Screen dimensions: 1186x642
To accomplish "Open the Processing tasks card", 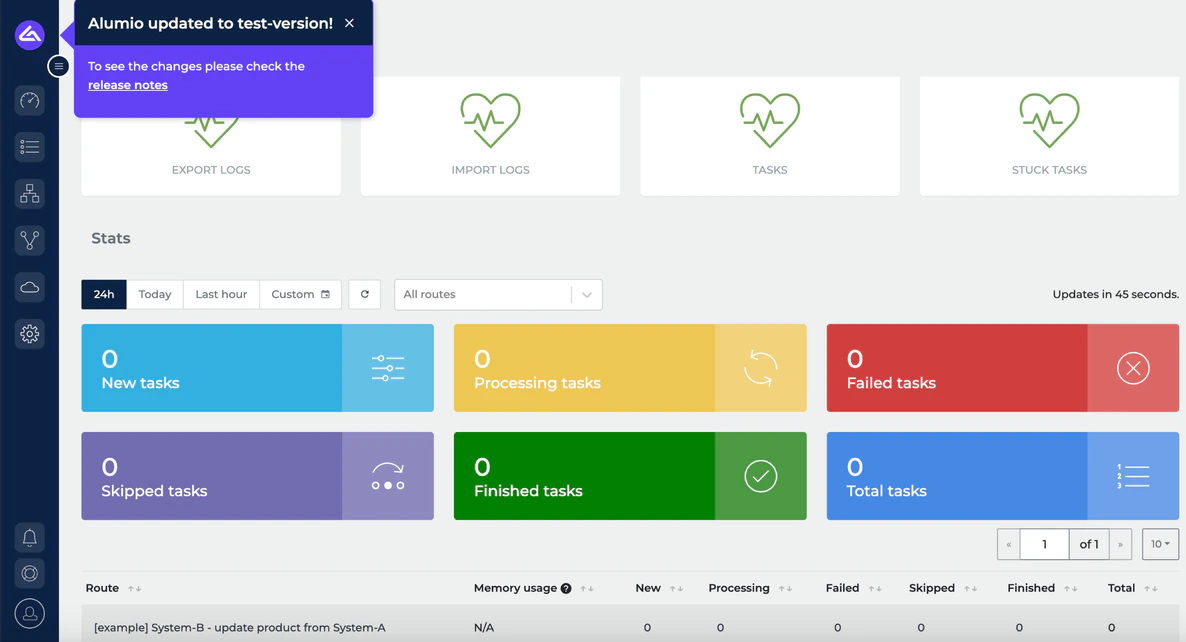I will pos(630,368).
